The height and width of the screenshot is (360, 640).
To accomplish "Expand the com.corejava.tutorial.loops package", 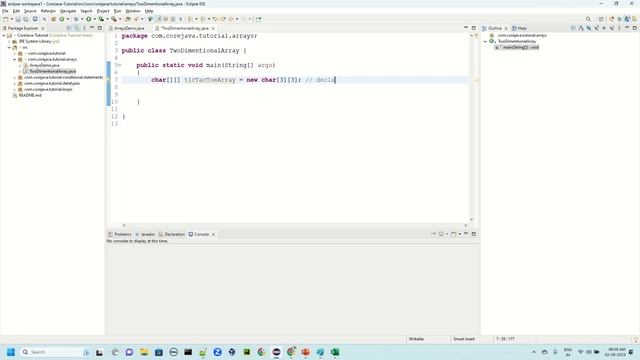I will click(15, 89).
